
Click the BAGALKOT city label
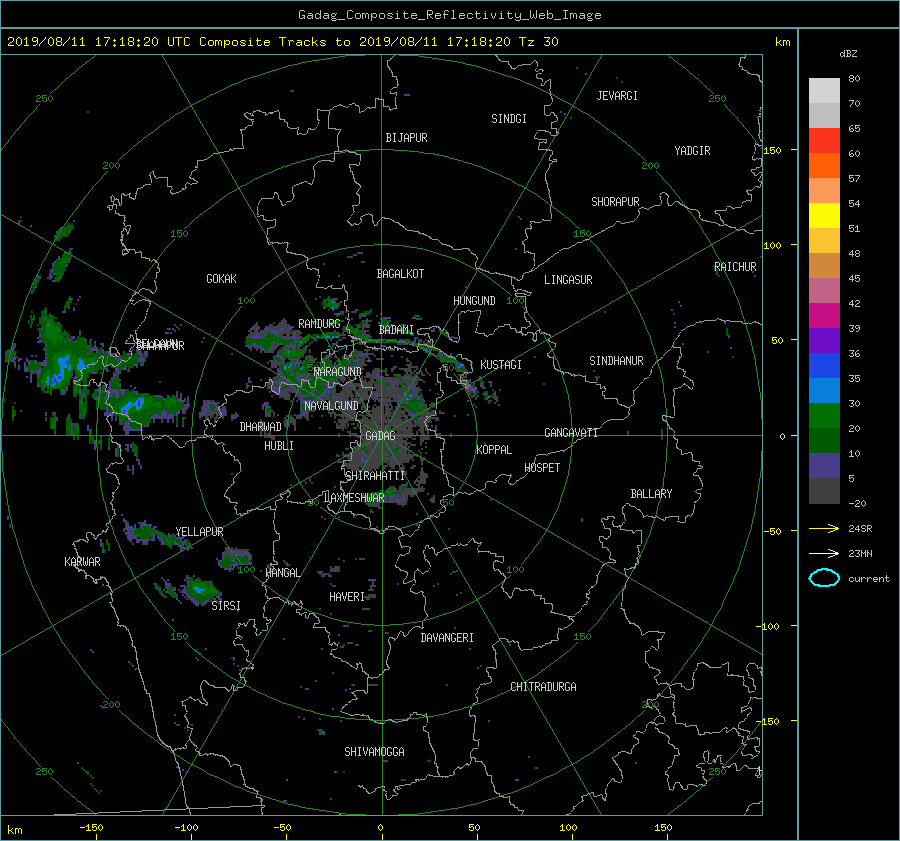[400, 274]
